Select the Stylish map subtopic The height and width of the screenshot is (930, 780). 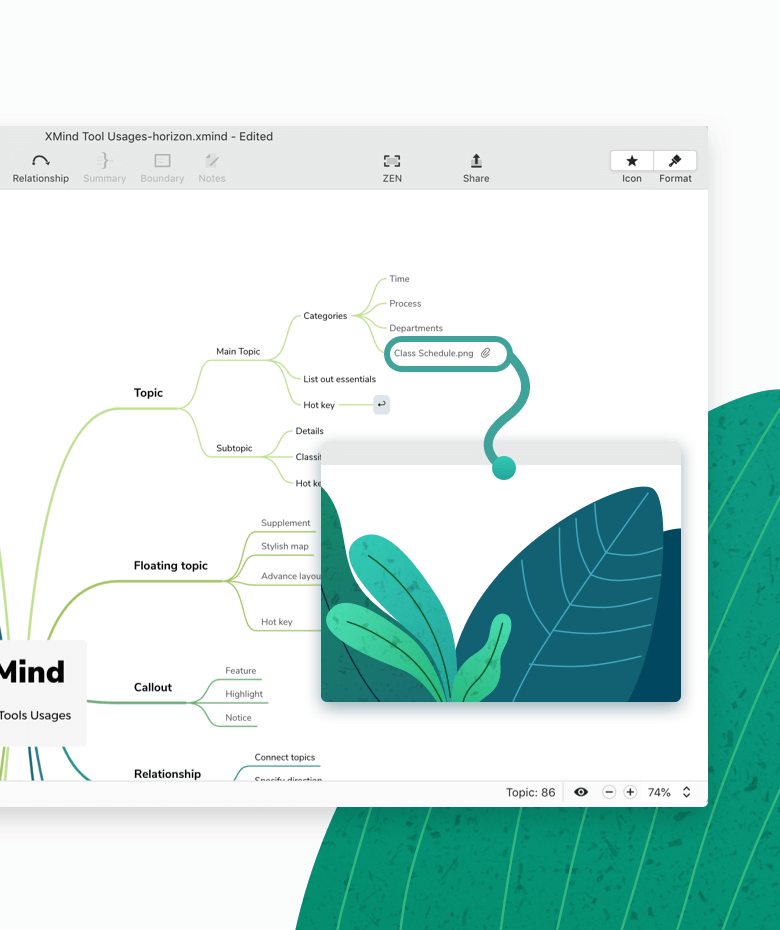(x=285, y=546)
